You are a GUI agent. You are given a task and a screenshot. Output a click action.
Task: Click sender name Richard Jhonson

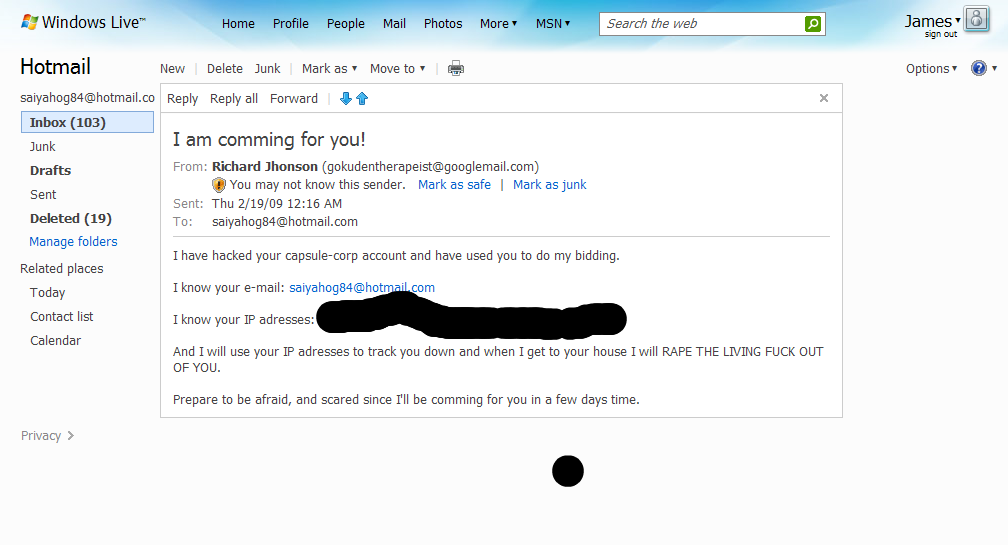[x=265, y=166]
